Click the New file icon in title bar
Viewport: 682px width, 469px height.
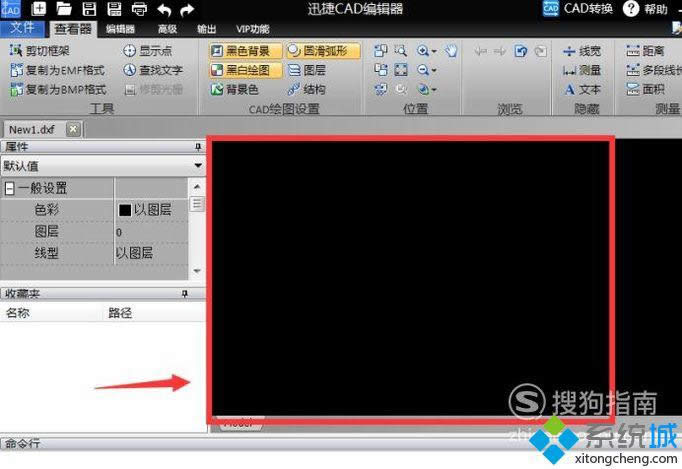(39, 8)
